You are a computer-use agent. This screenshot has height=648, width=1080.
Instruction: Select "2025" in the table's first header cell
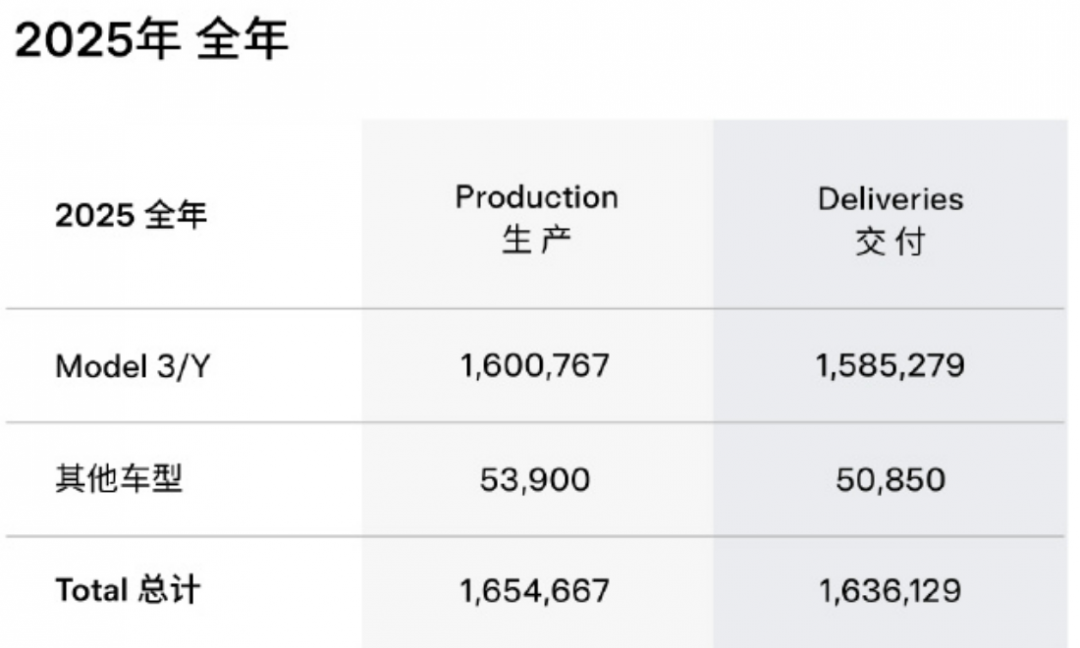tap(93, 216)
